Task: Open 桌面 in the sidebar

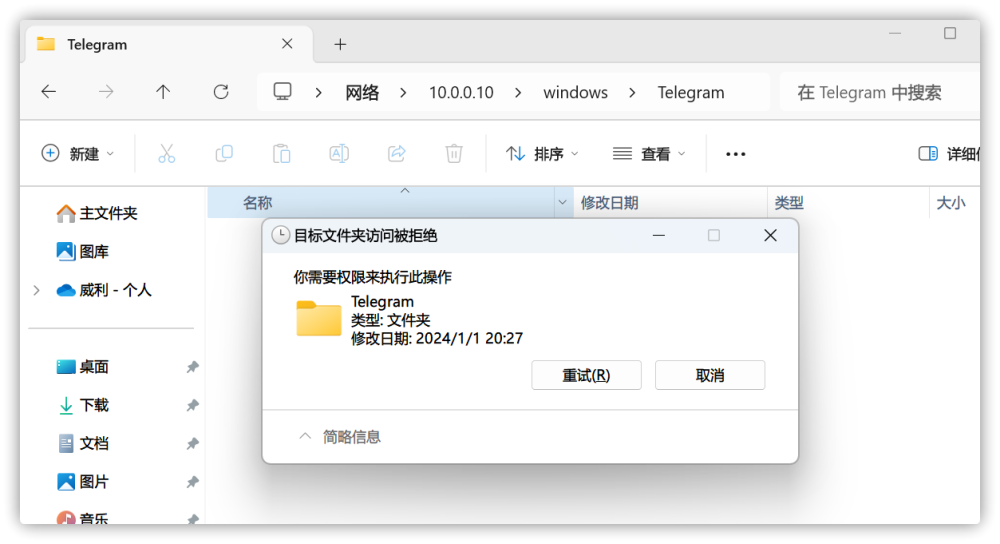Action: [x=83, y=367]
